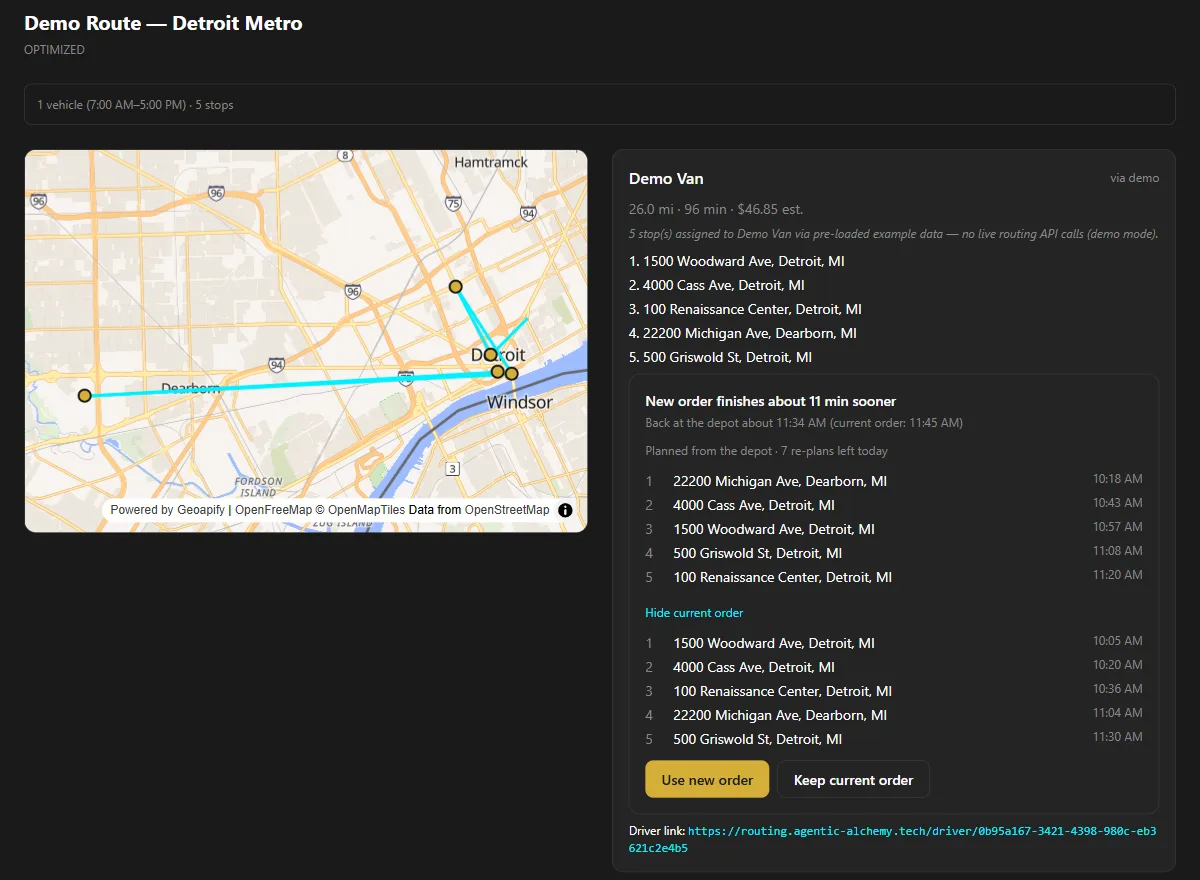Choose Keep current order
Viewport: 1200px width, 880px height.
[x=853, y=780]
